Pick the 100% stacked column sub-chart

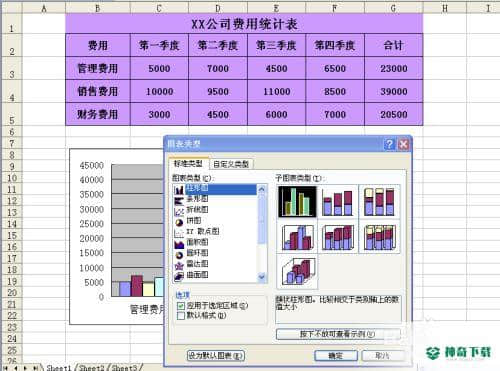coord(379,201)
